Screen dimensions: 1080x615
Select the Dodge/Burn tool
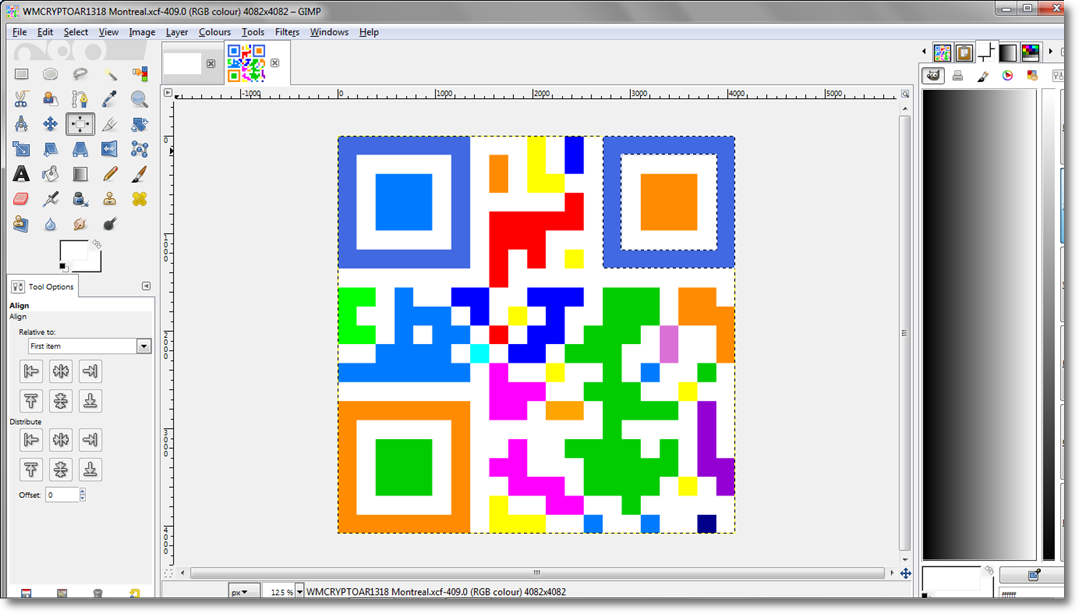[110, 224]
